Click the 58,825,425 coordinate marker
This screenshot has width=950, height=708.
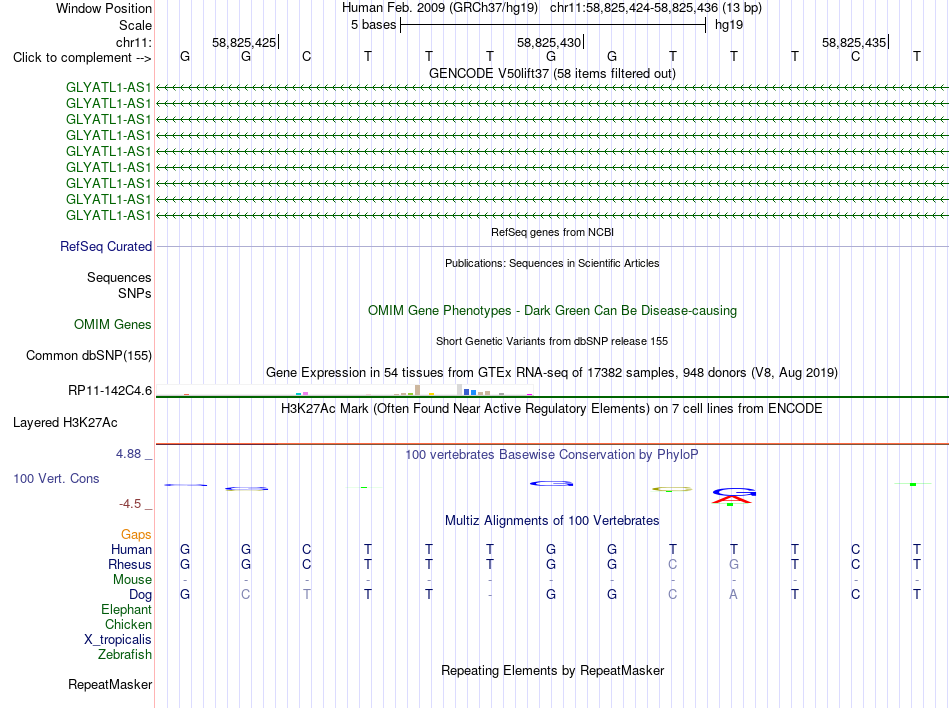(244, 42)
